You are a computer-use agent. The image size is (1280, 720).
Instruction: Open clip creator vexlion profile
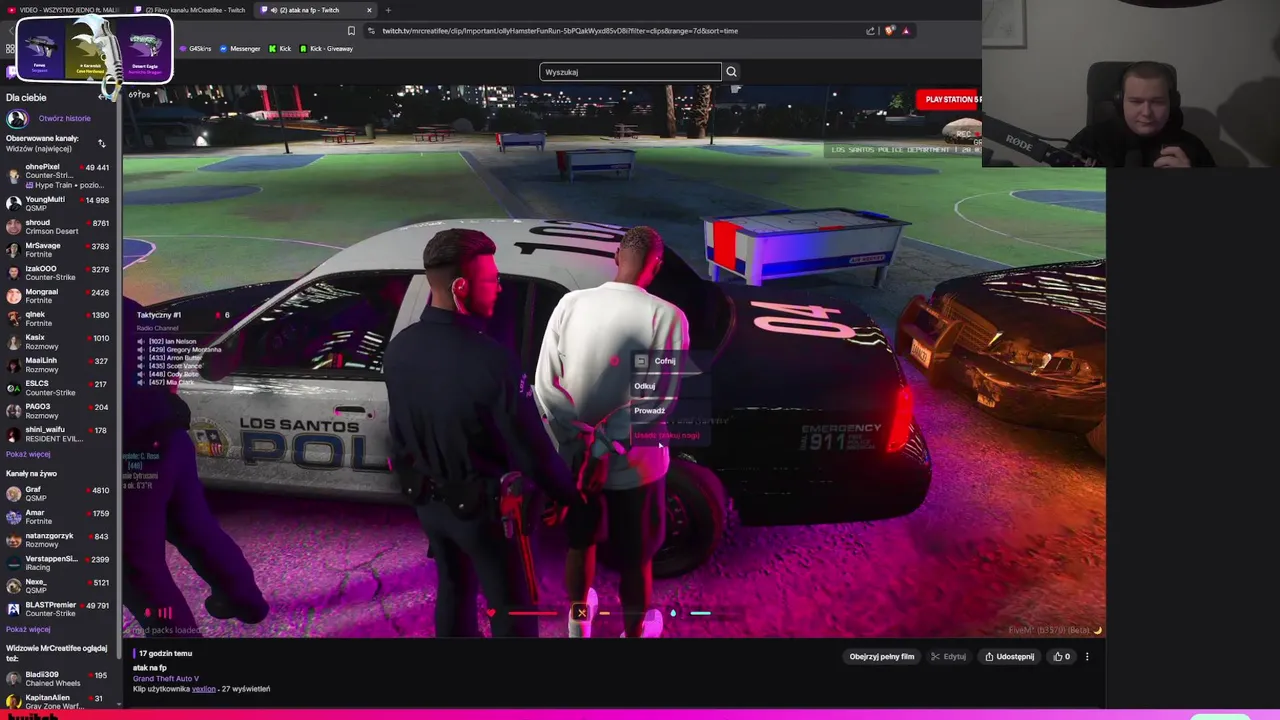[204, 689]
